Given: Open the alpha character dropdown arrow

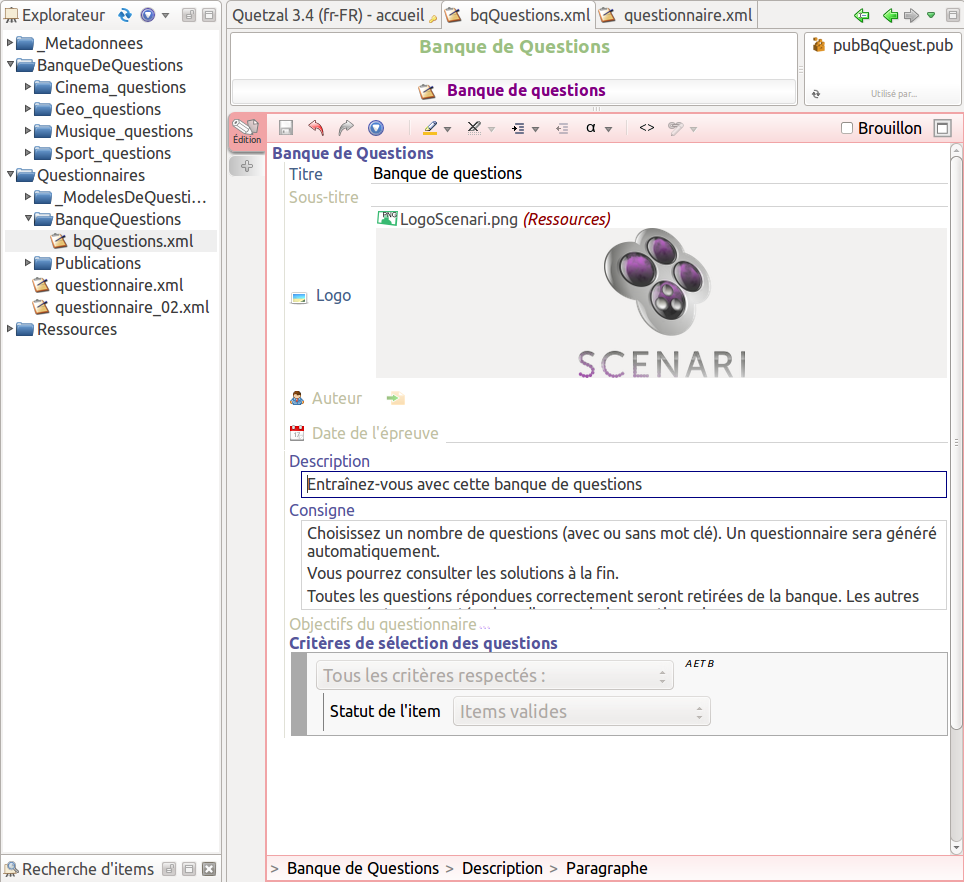Looking at the screenshot, I should [x=609, y=129].
